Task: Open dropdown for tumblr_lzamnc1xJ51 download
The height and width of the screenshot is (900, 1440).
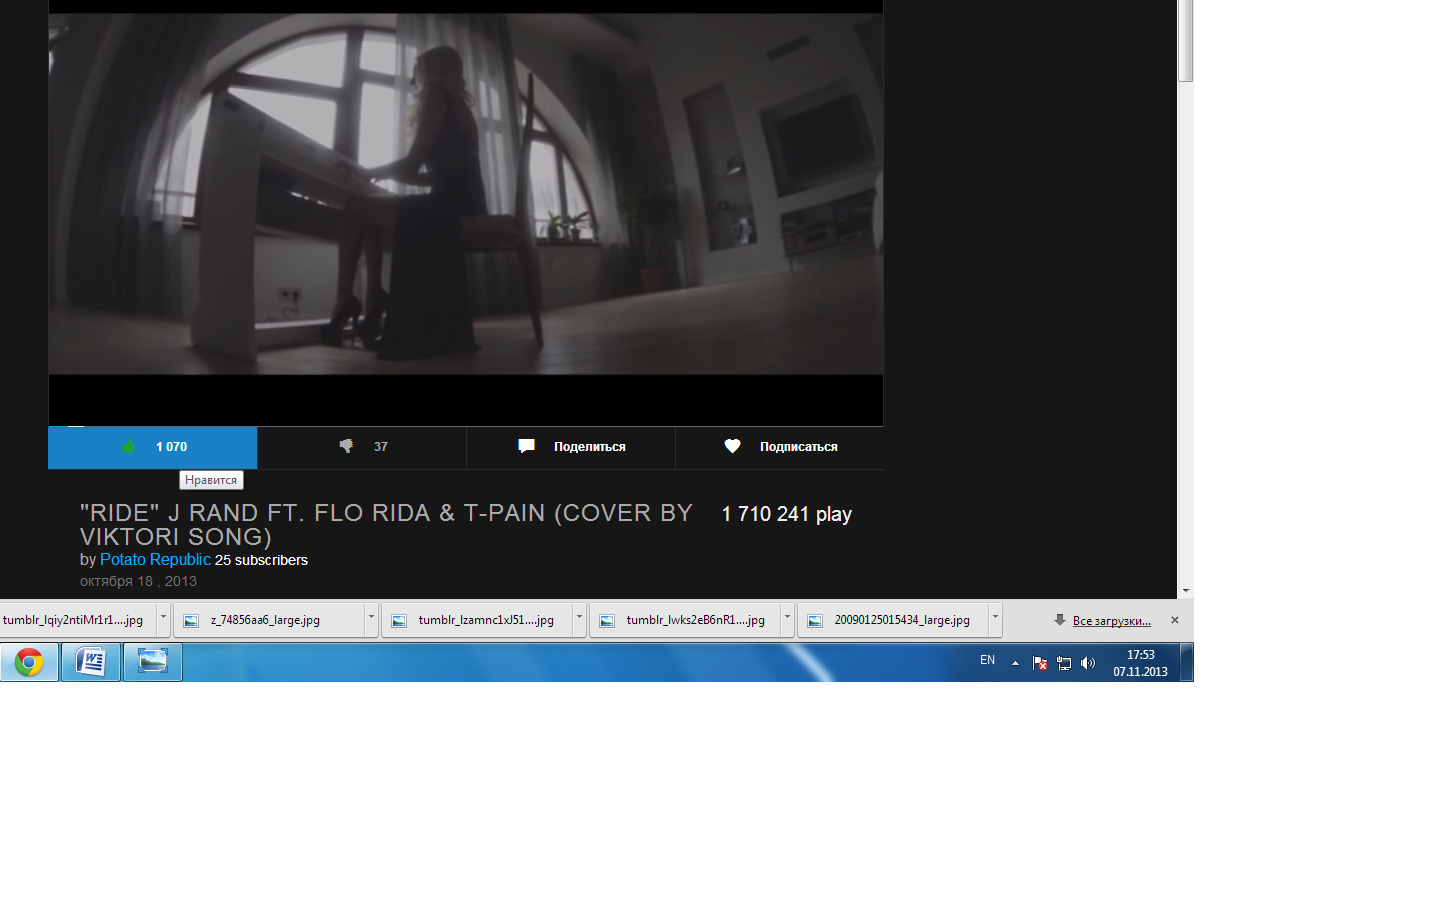Action: tap(579, 619)
